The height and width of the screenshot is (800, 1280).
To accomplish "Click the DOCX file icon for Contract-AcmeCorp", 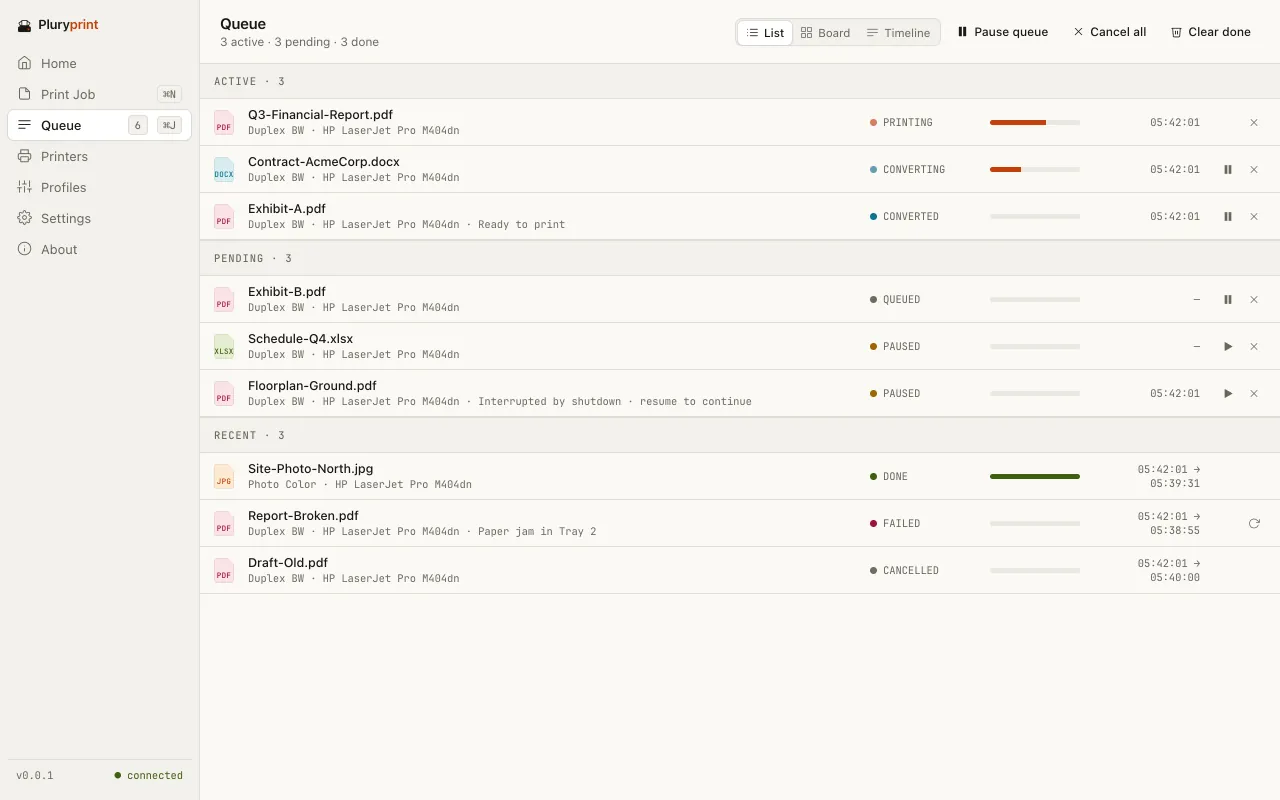I will pyautogui.click(x=224, y=170).
